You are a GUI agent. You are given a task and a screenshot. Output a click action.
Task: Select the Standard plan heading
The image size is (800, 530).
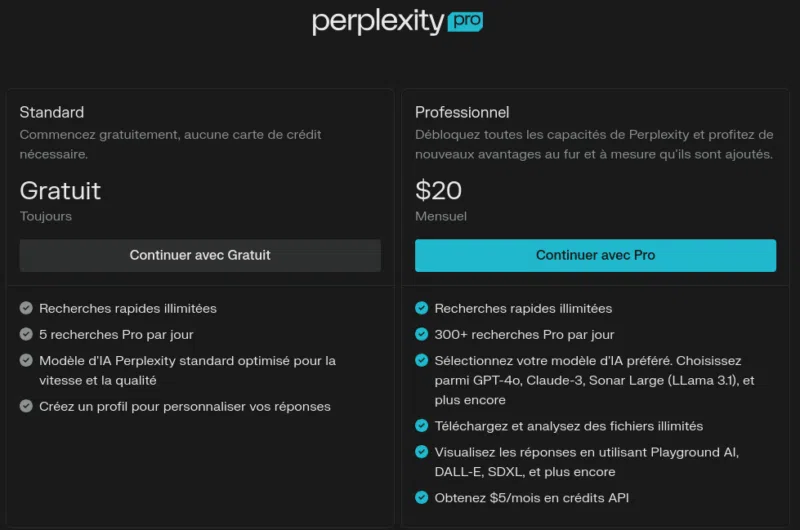click(52, 112)
